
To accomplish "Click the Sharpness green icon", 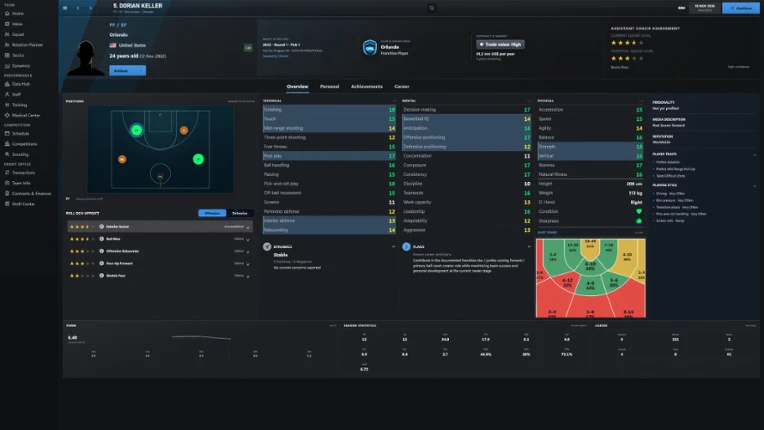I will (x=639, y=221).
